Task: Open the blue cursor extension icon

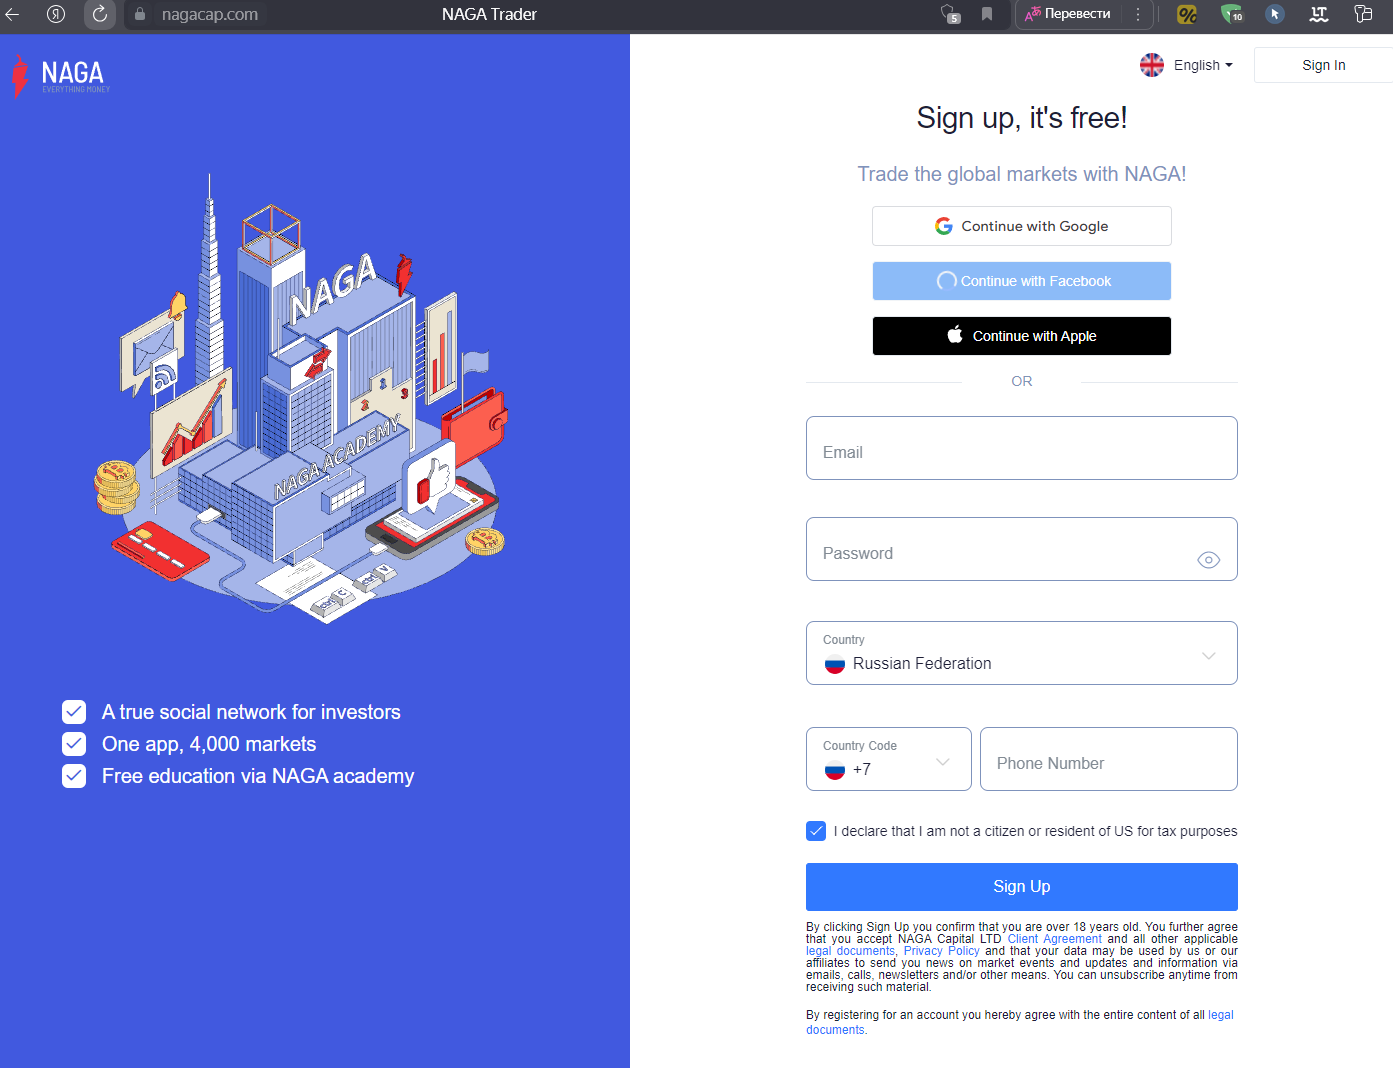Action: point(1275,14)
